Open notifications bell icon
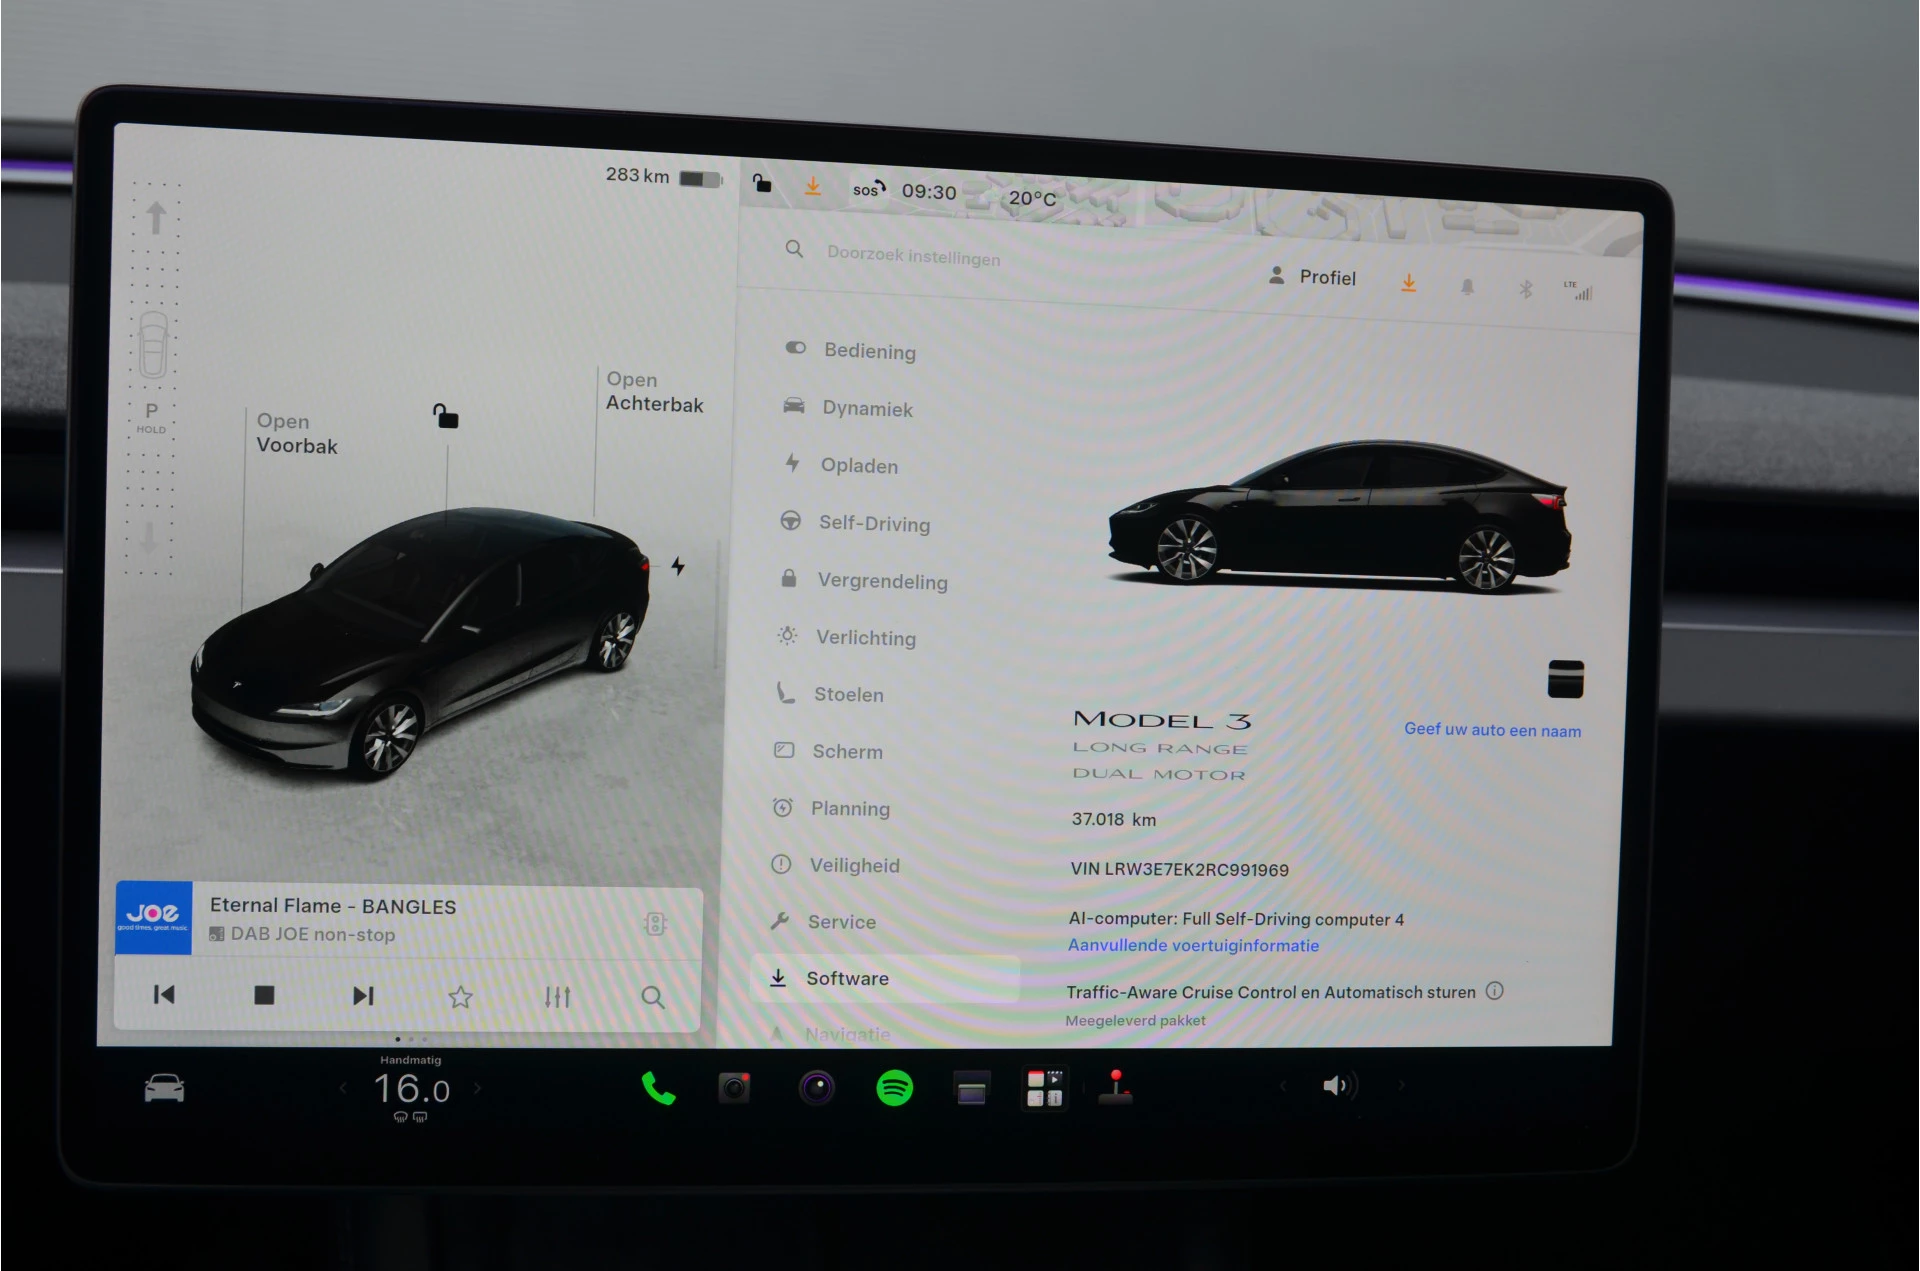This screenshot has height=1271, width=1920. (1467, 287)
